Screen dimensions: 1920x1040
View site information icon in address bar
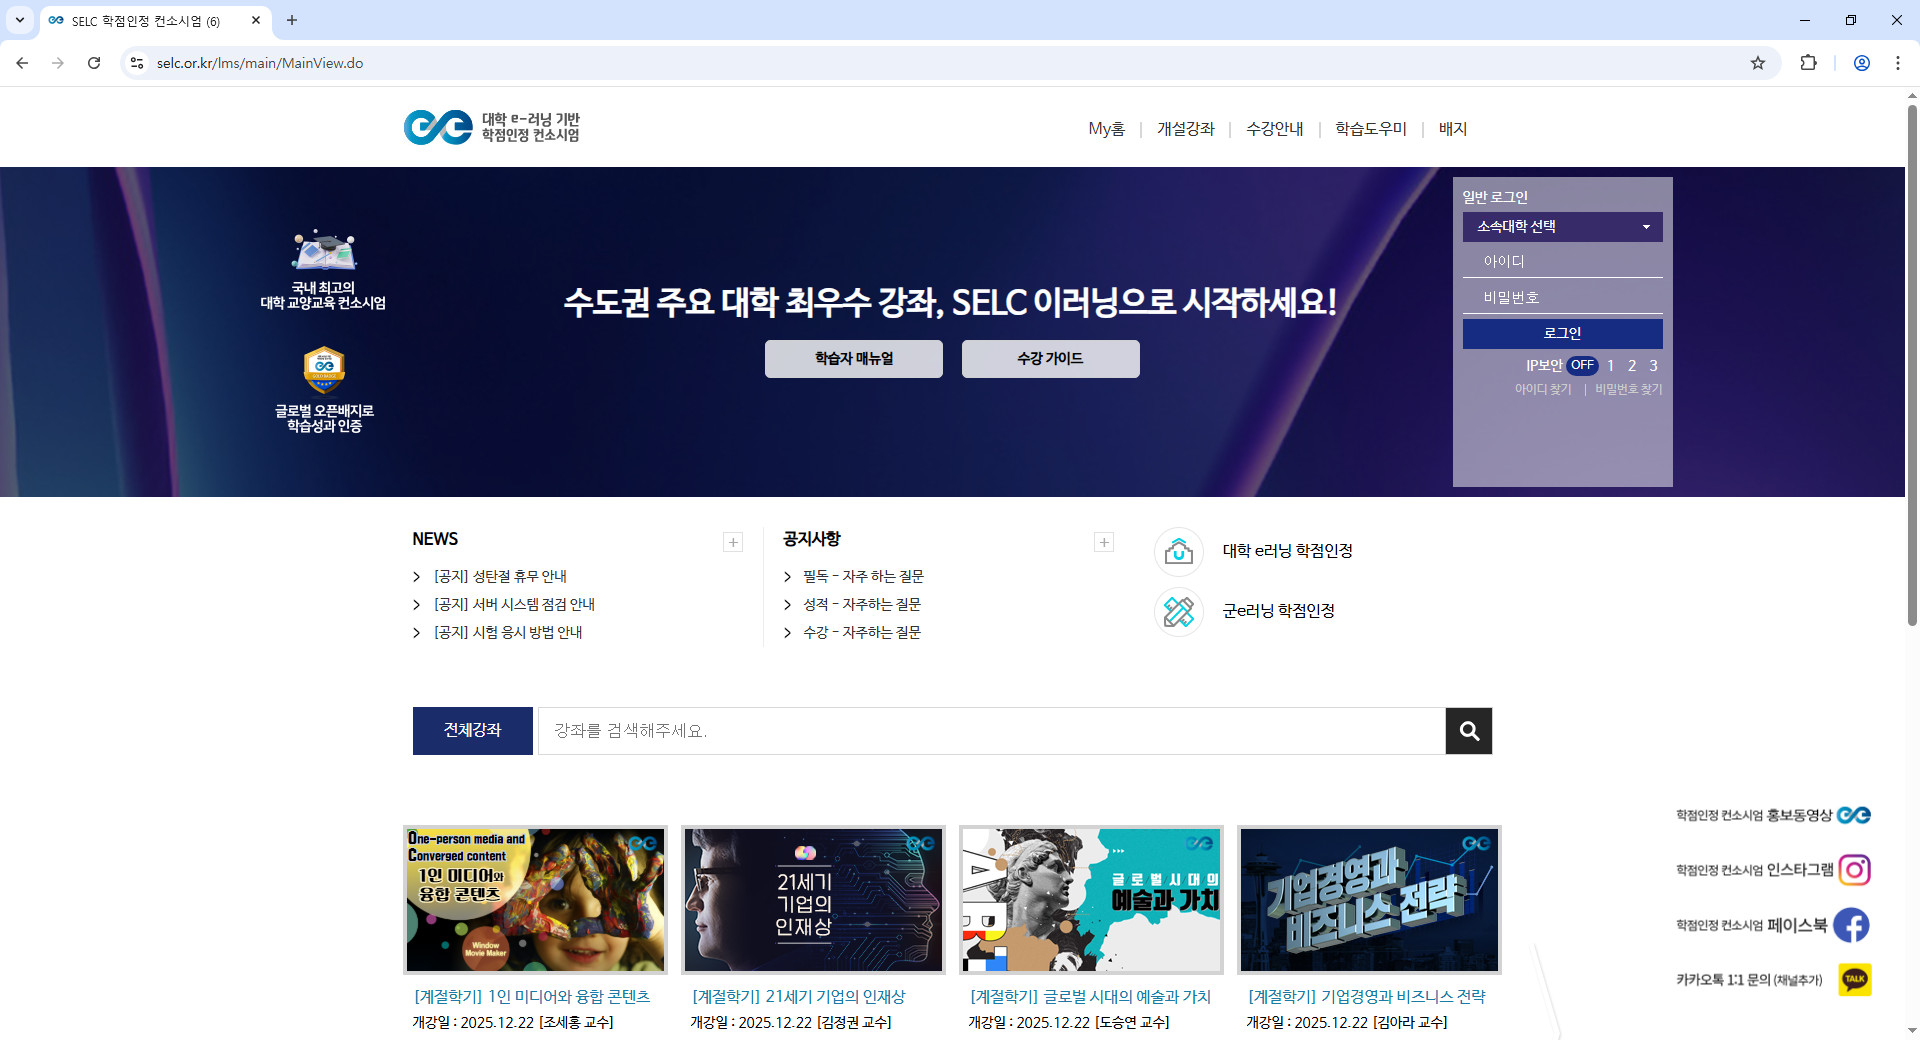(137, 63)
